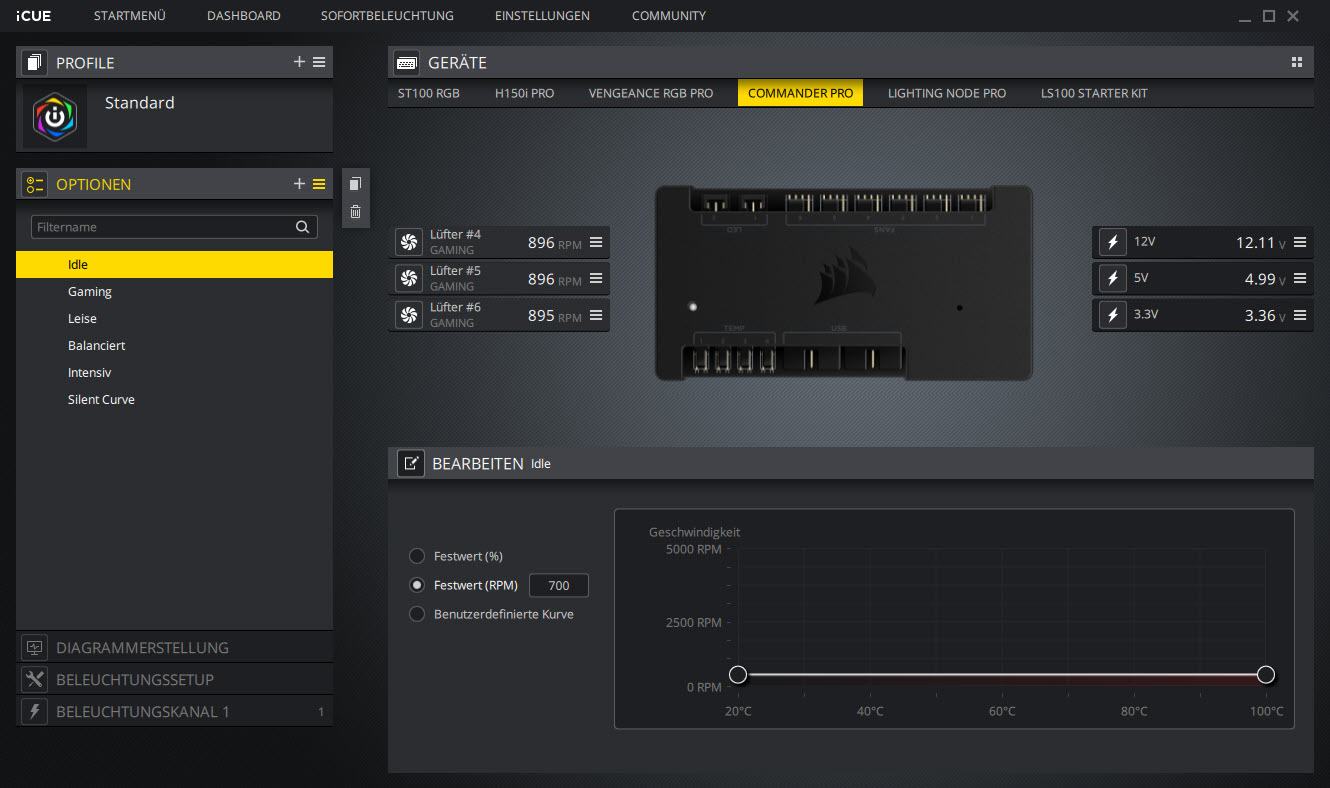Screen dimensions: 1330x788
Task: Click the lightning icon beside BELEUCHTUNGSKANAL 1
Action: pos(35,711)
